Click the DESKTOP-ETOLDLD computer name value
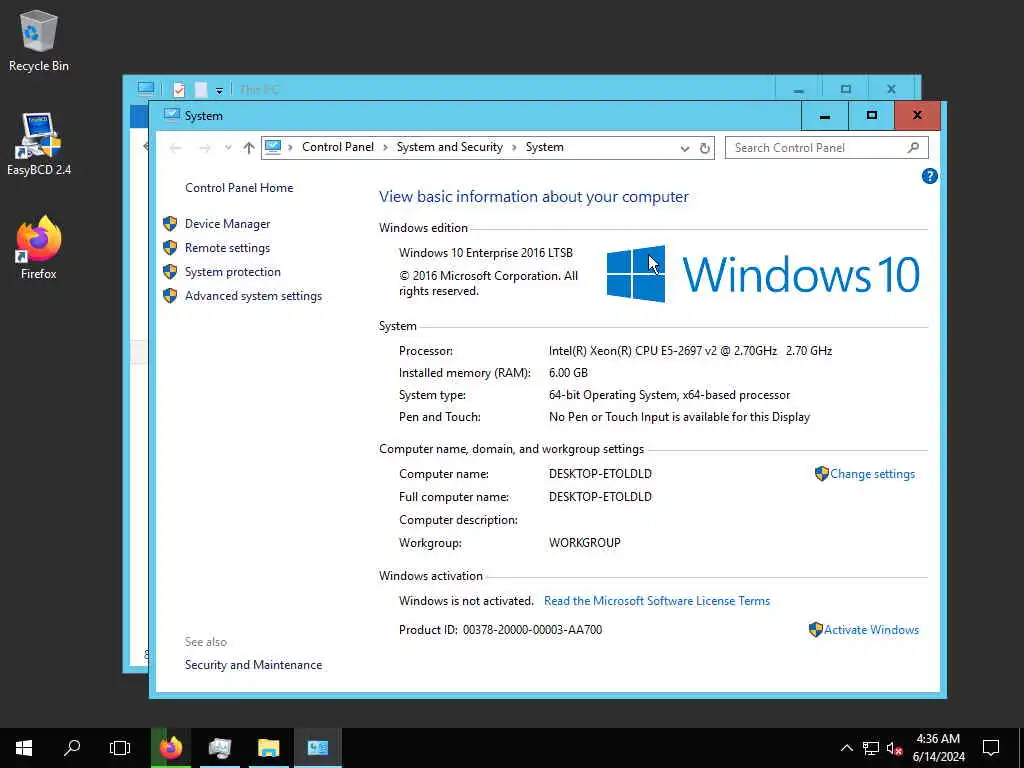This screenshot has height=768, width=1024. 600,474
